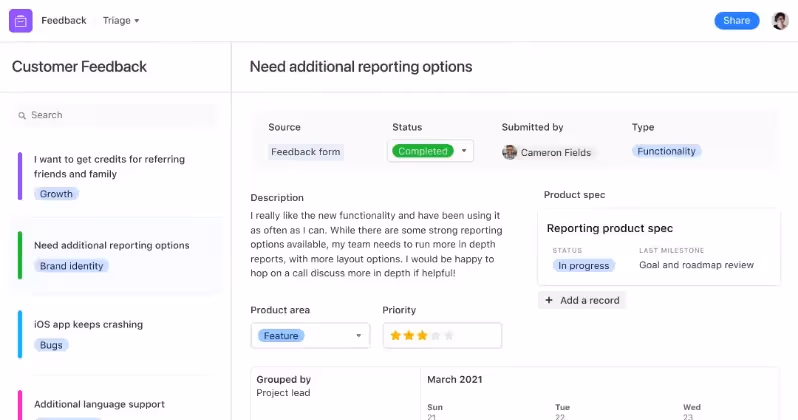Viewport: 798px width, 420px height.
Task: Click the Search input field
Action: tap(115, 115)
